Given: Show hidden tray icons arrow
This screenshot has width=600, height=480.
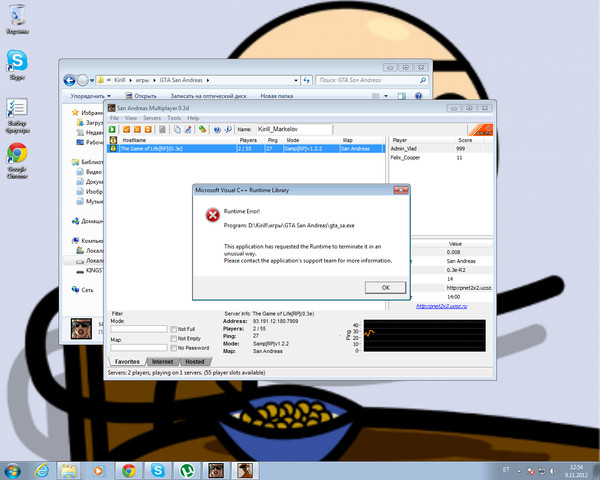Looking at the screenshot, I should [x=519, y=471].
